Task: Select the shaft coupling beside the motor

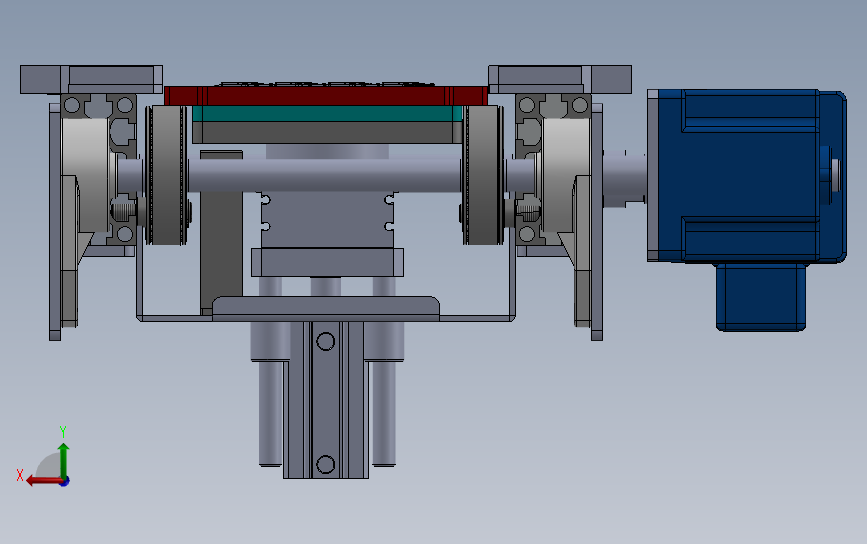Action: click(x=624, y=179)
